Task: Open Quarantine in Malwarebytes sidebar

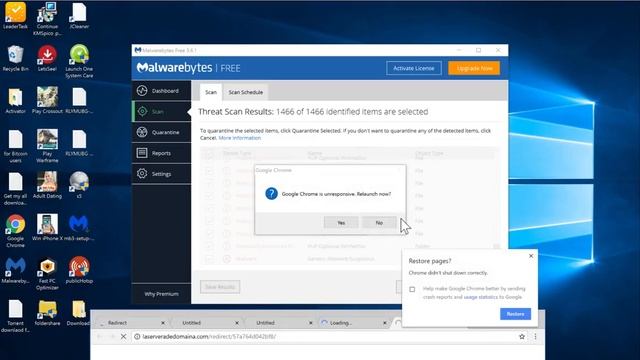Action: [x=162, y=132]
